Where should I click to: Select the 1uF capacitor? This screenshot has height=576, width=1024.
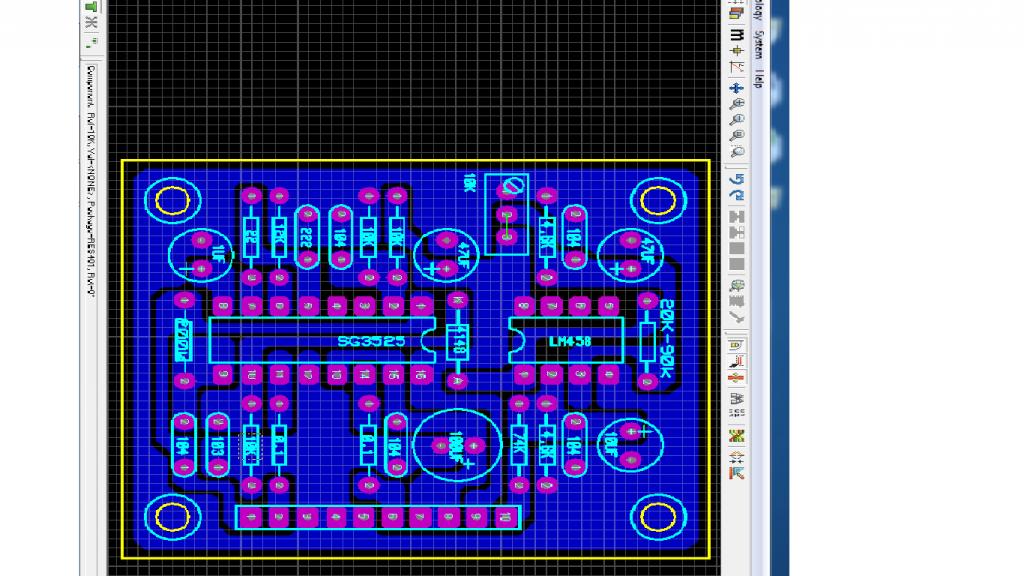pyautogui.click(x=201, y=255)
